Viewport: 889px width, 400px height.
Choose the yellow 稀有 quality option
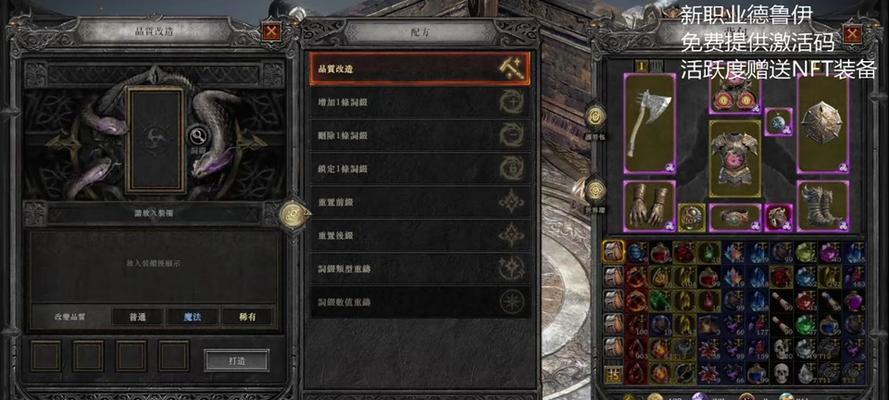[247, 317]
